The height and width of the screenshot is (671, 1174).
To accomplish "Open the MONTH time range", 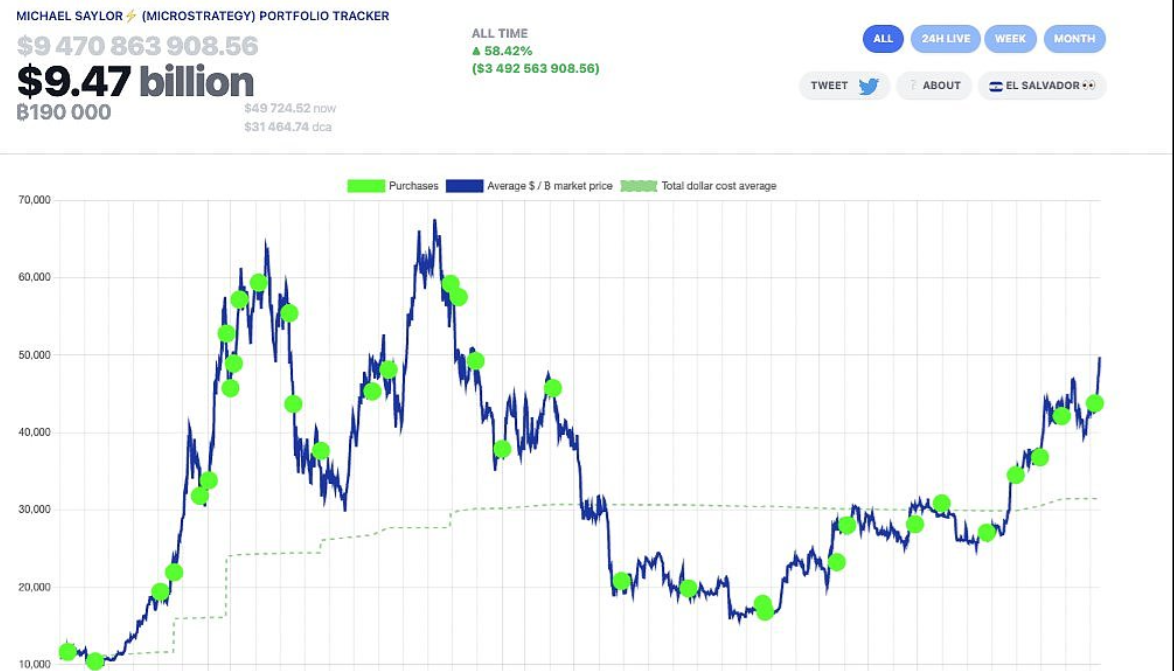I will point(1074,39).
